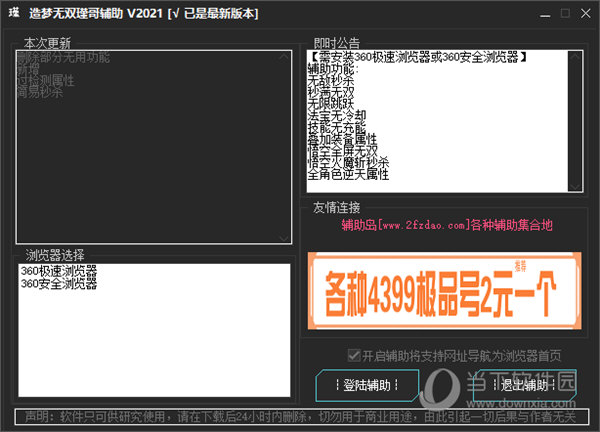Click the 秒满无双 line in announcement
Viewport: 600px width, 432px height.
pyautogui.click(x=331, y=92)
